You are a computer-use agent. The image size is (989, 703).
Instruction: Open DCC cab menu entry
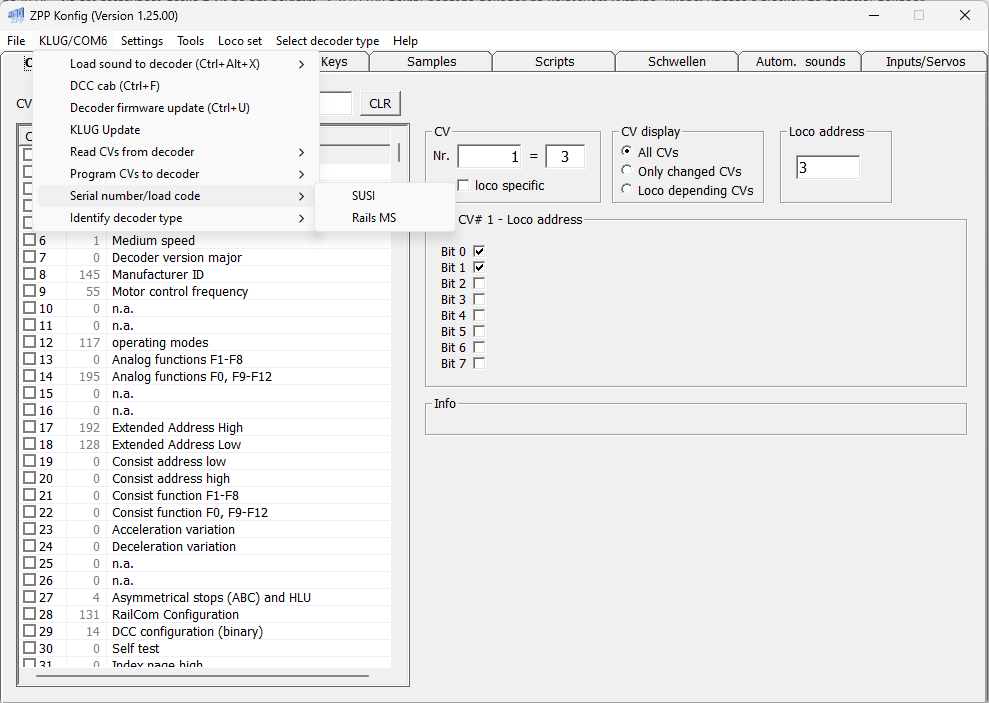pos(114,86)
